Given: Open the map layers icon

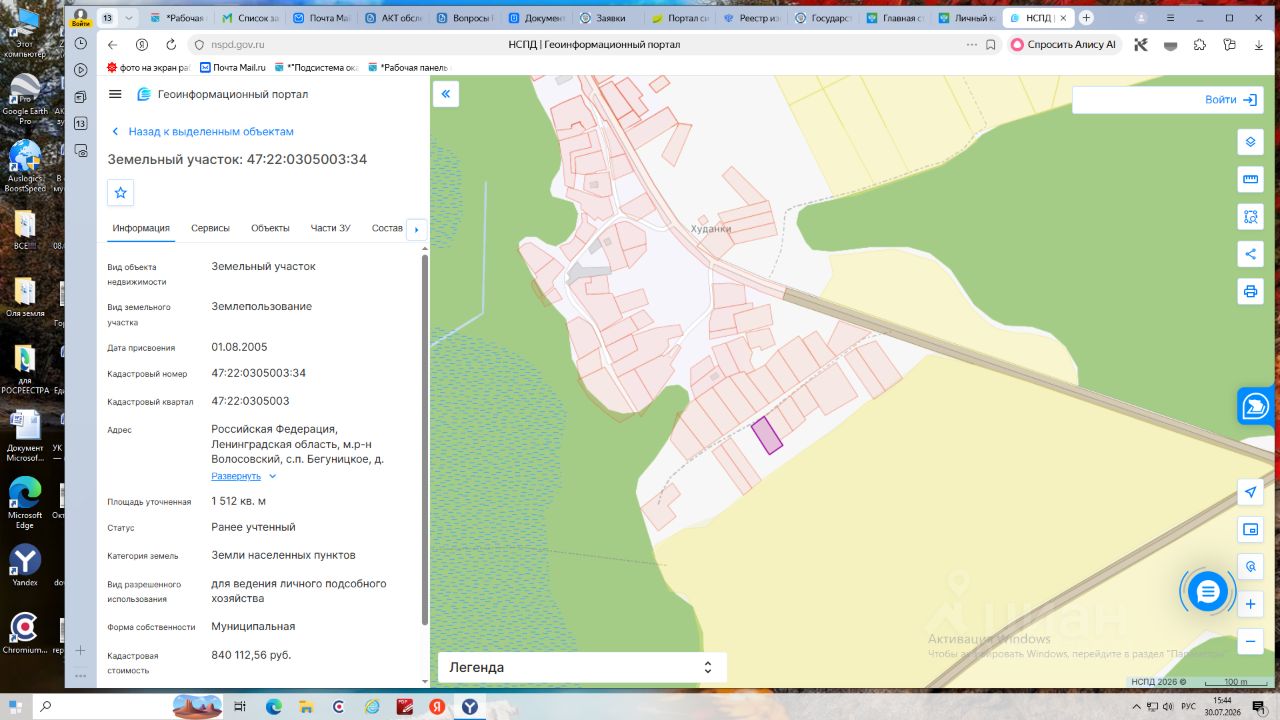Looking at the screenshot, I should point(1250,142).
